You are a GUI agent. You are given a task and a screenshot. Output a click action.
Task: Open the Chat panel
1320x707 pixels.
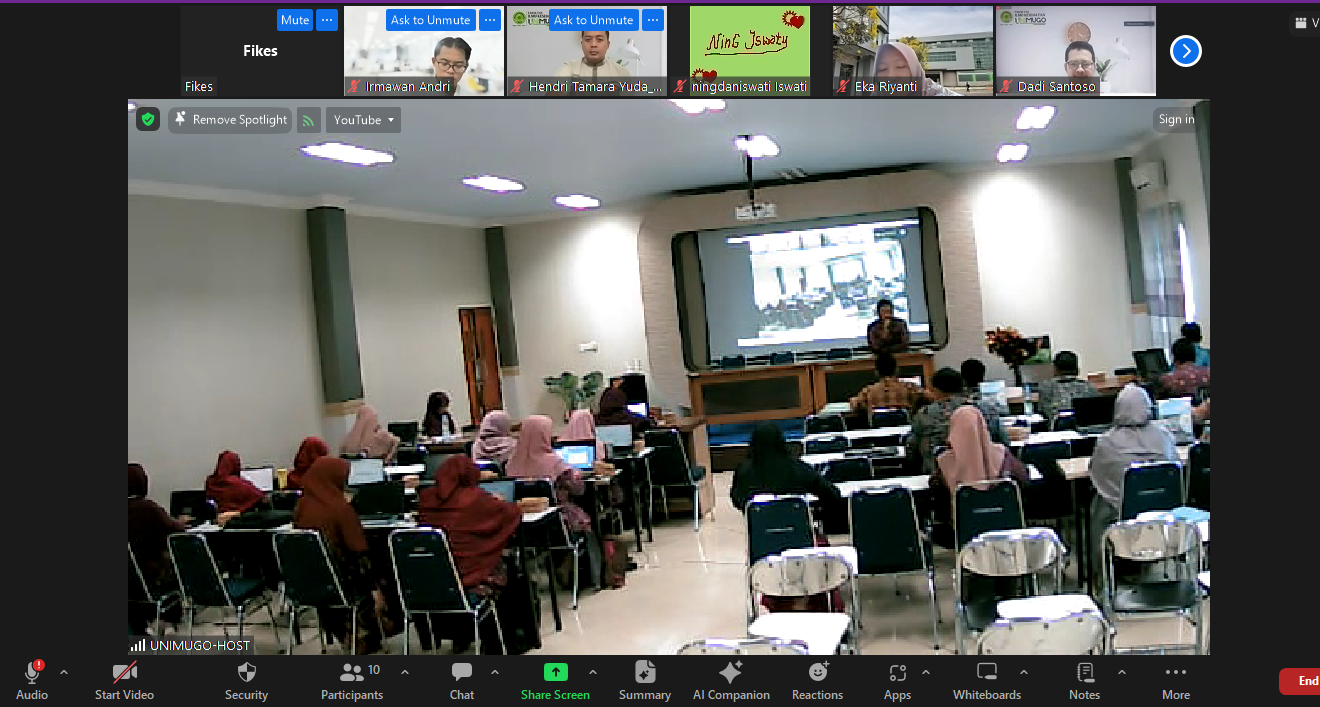click(x=461, y=672)
